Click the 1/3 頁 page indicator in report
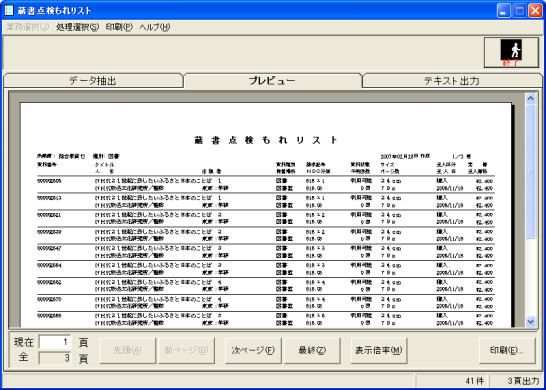546x390 pixels. 460,156
